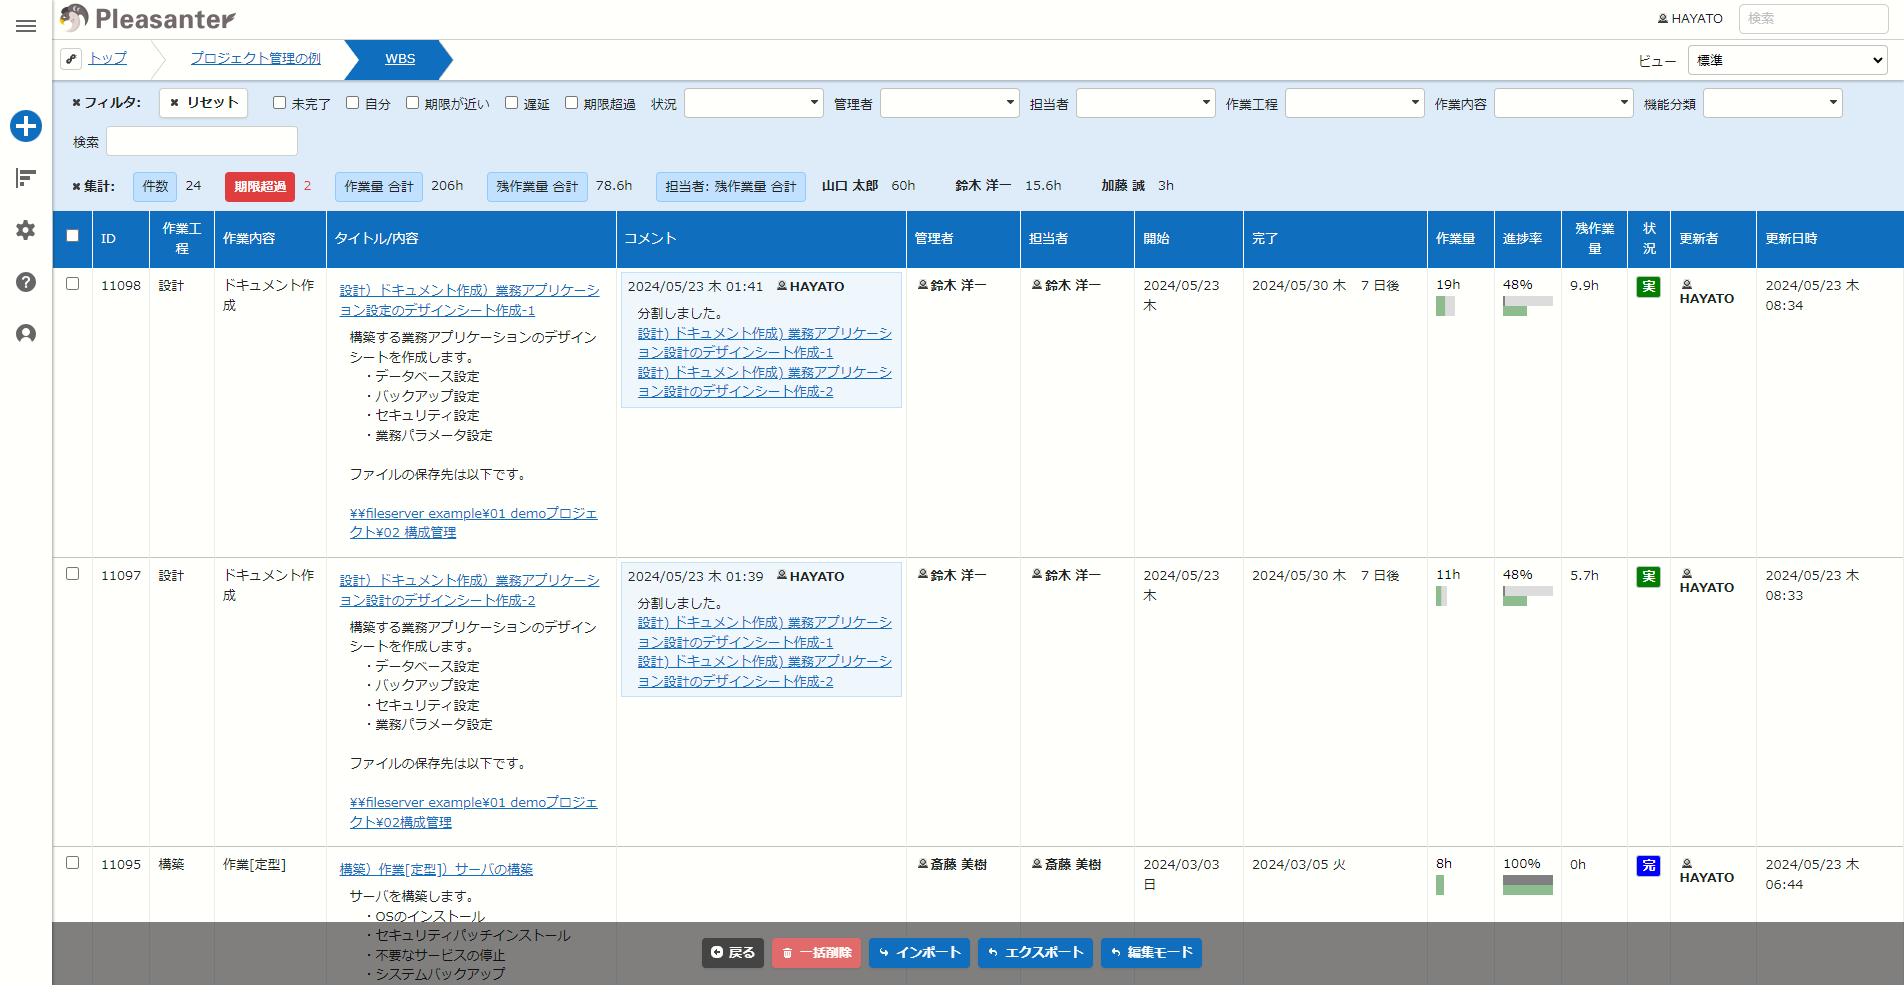
Task: Select the WBS breadcrumb tab
Action: click(x=400, y=59)
